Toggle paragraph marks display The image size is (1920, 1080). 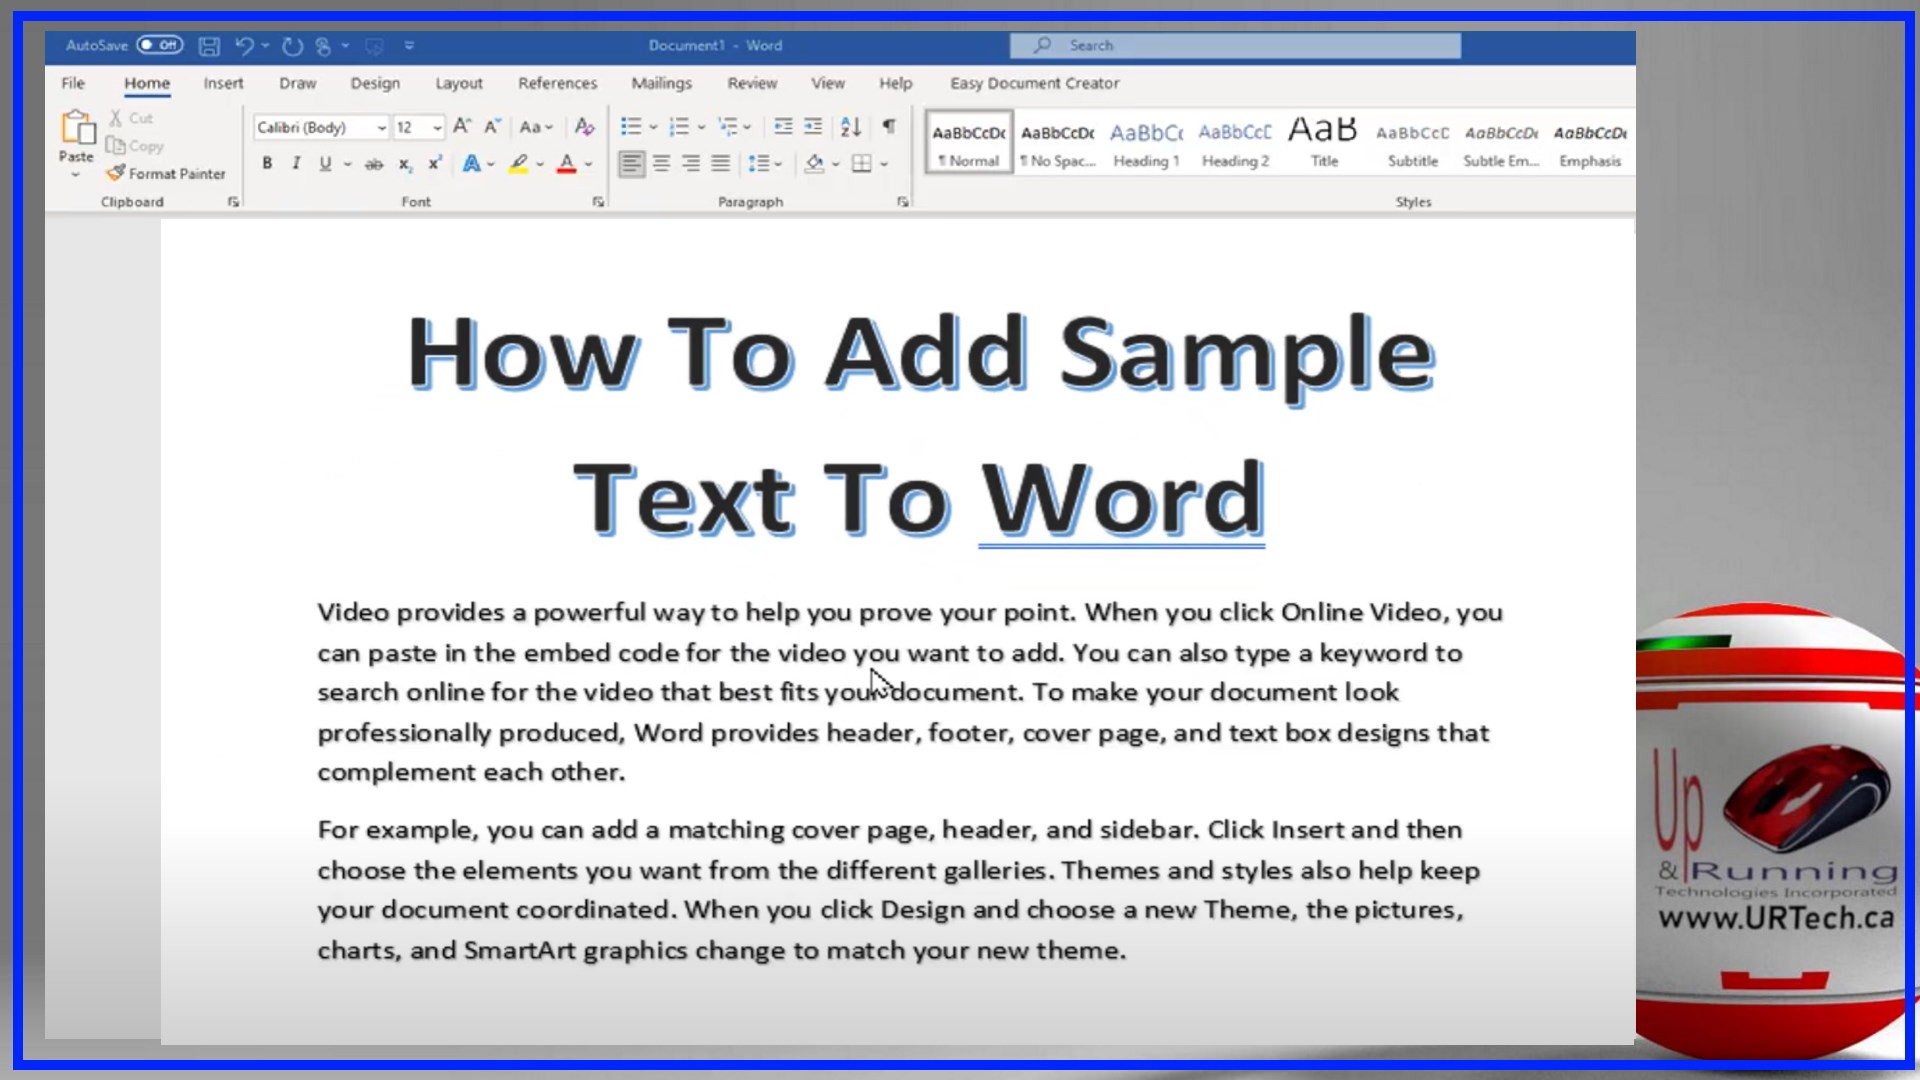pos(889,126)
